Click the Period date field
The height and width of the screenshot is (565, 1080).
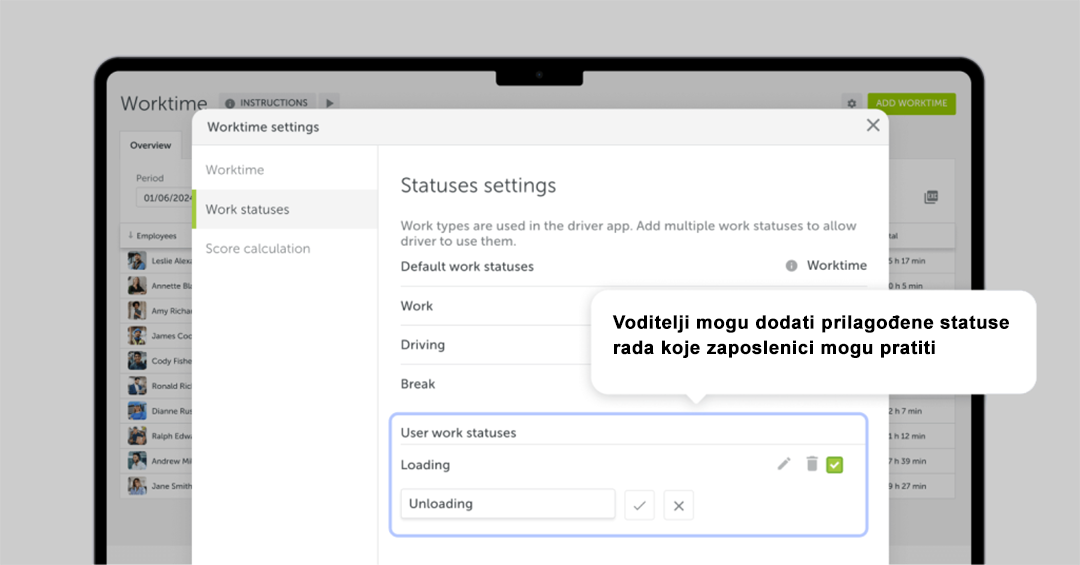point(164,198)
